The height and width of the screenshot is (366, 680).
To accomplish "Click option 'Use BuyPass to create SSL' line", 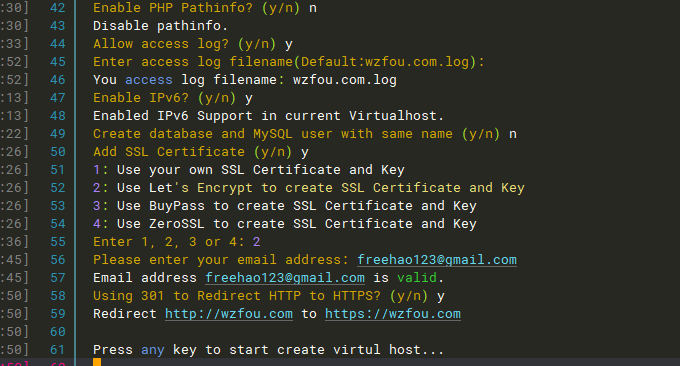I will pos(297,206).
